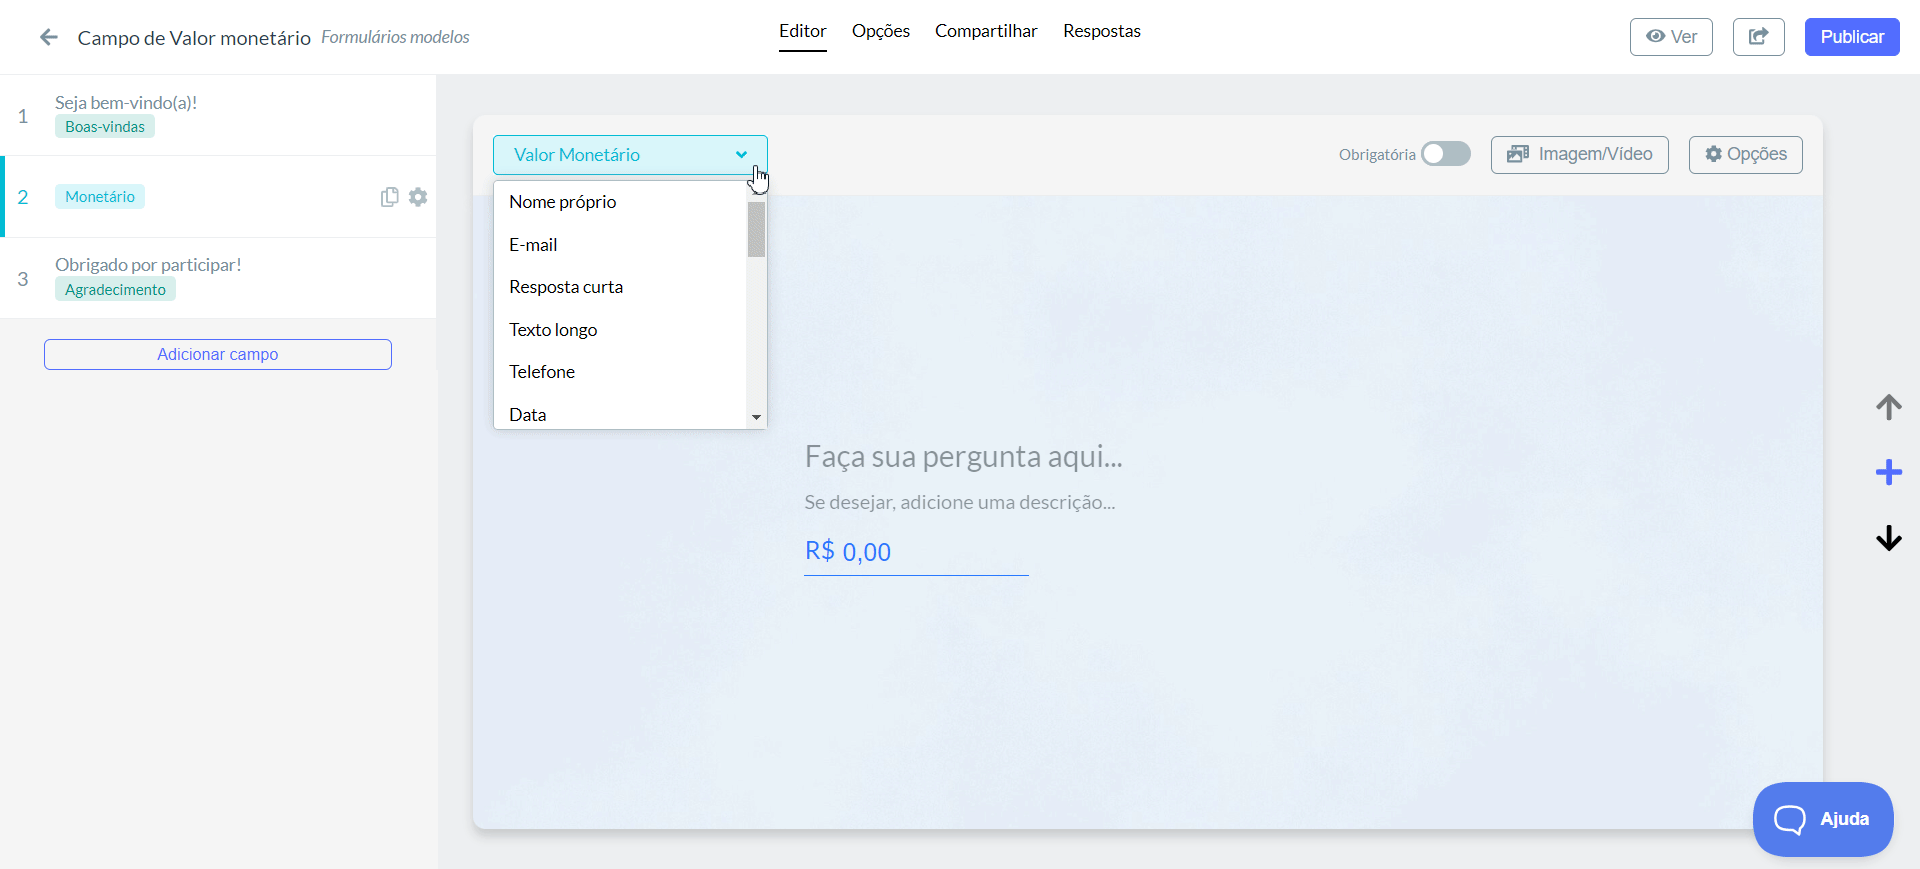Preview form with the Ver eye button
The image size is (1920, 869).
(x=1670, y=37)
